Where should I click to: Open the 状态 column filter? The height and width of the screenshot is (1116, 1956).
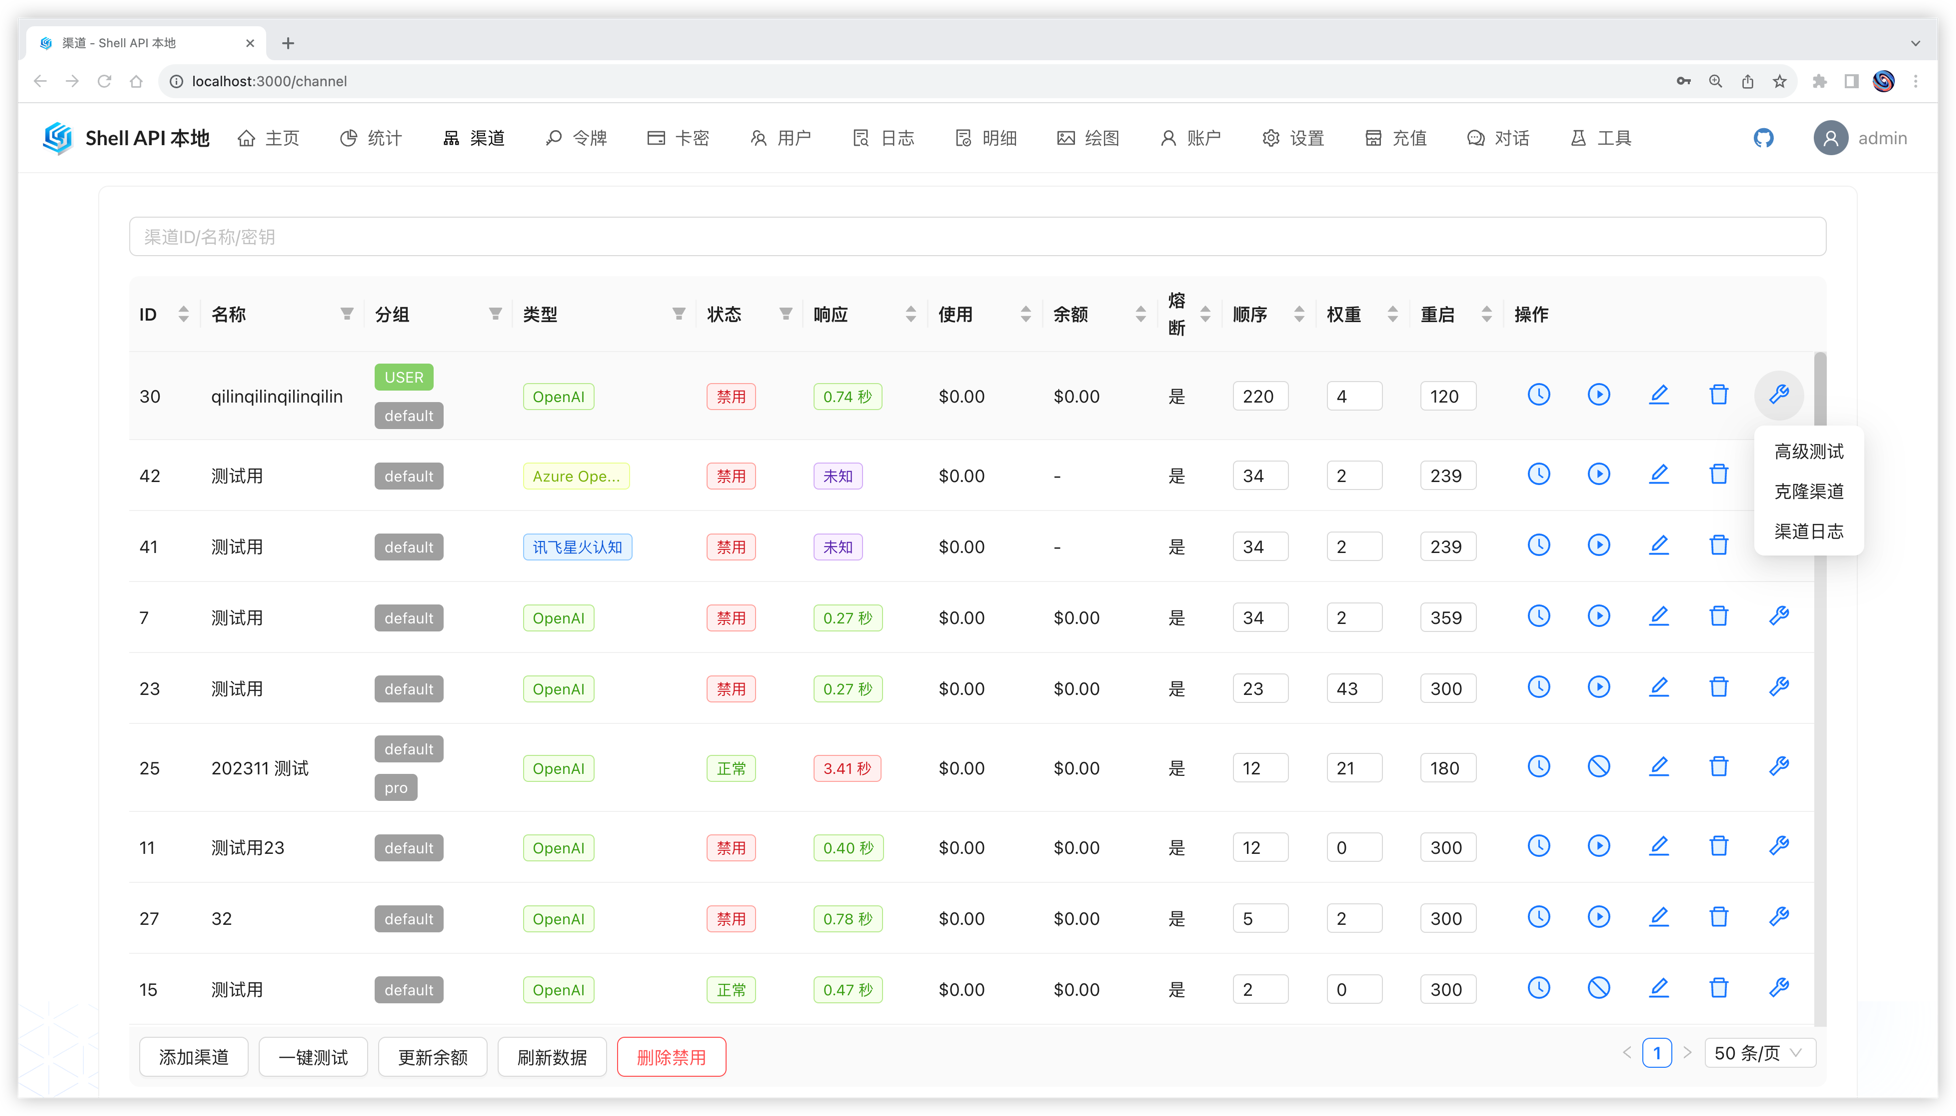tap(786, 314)
